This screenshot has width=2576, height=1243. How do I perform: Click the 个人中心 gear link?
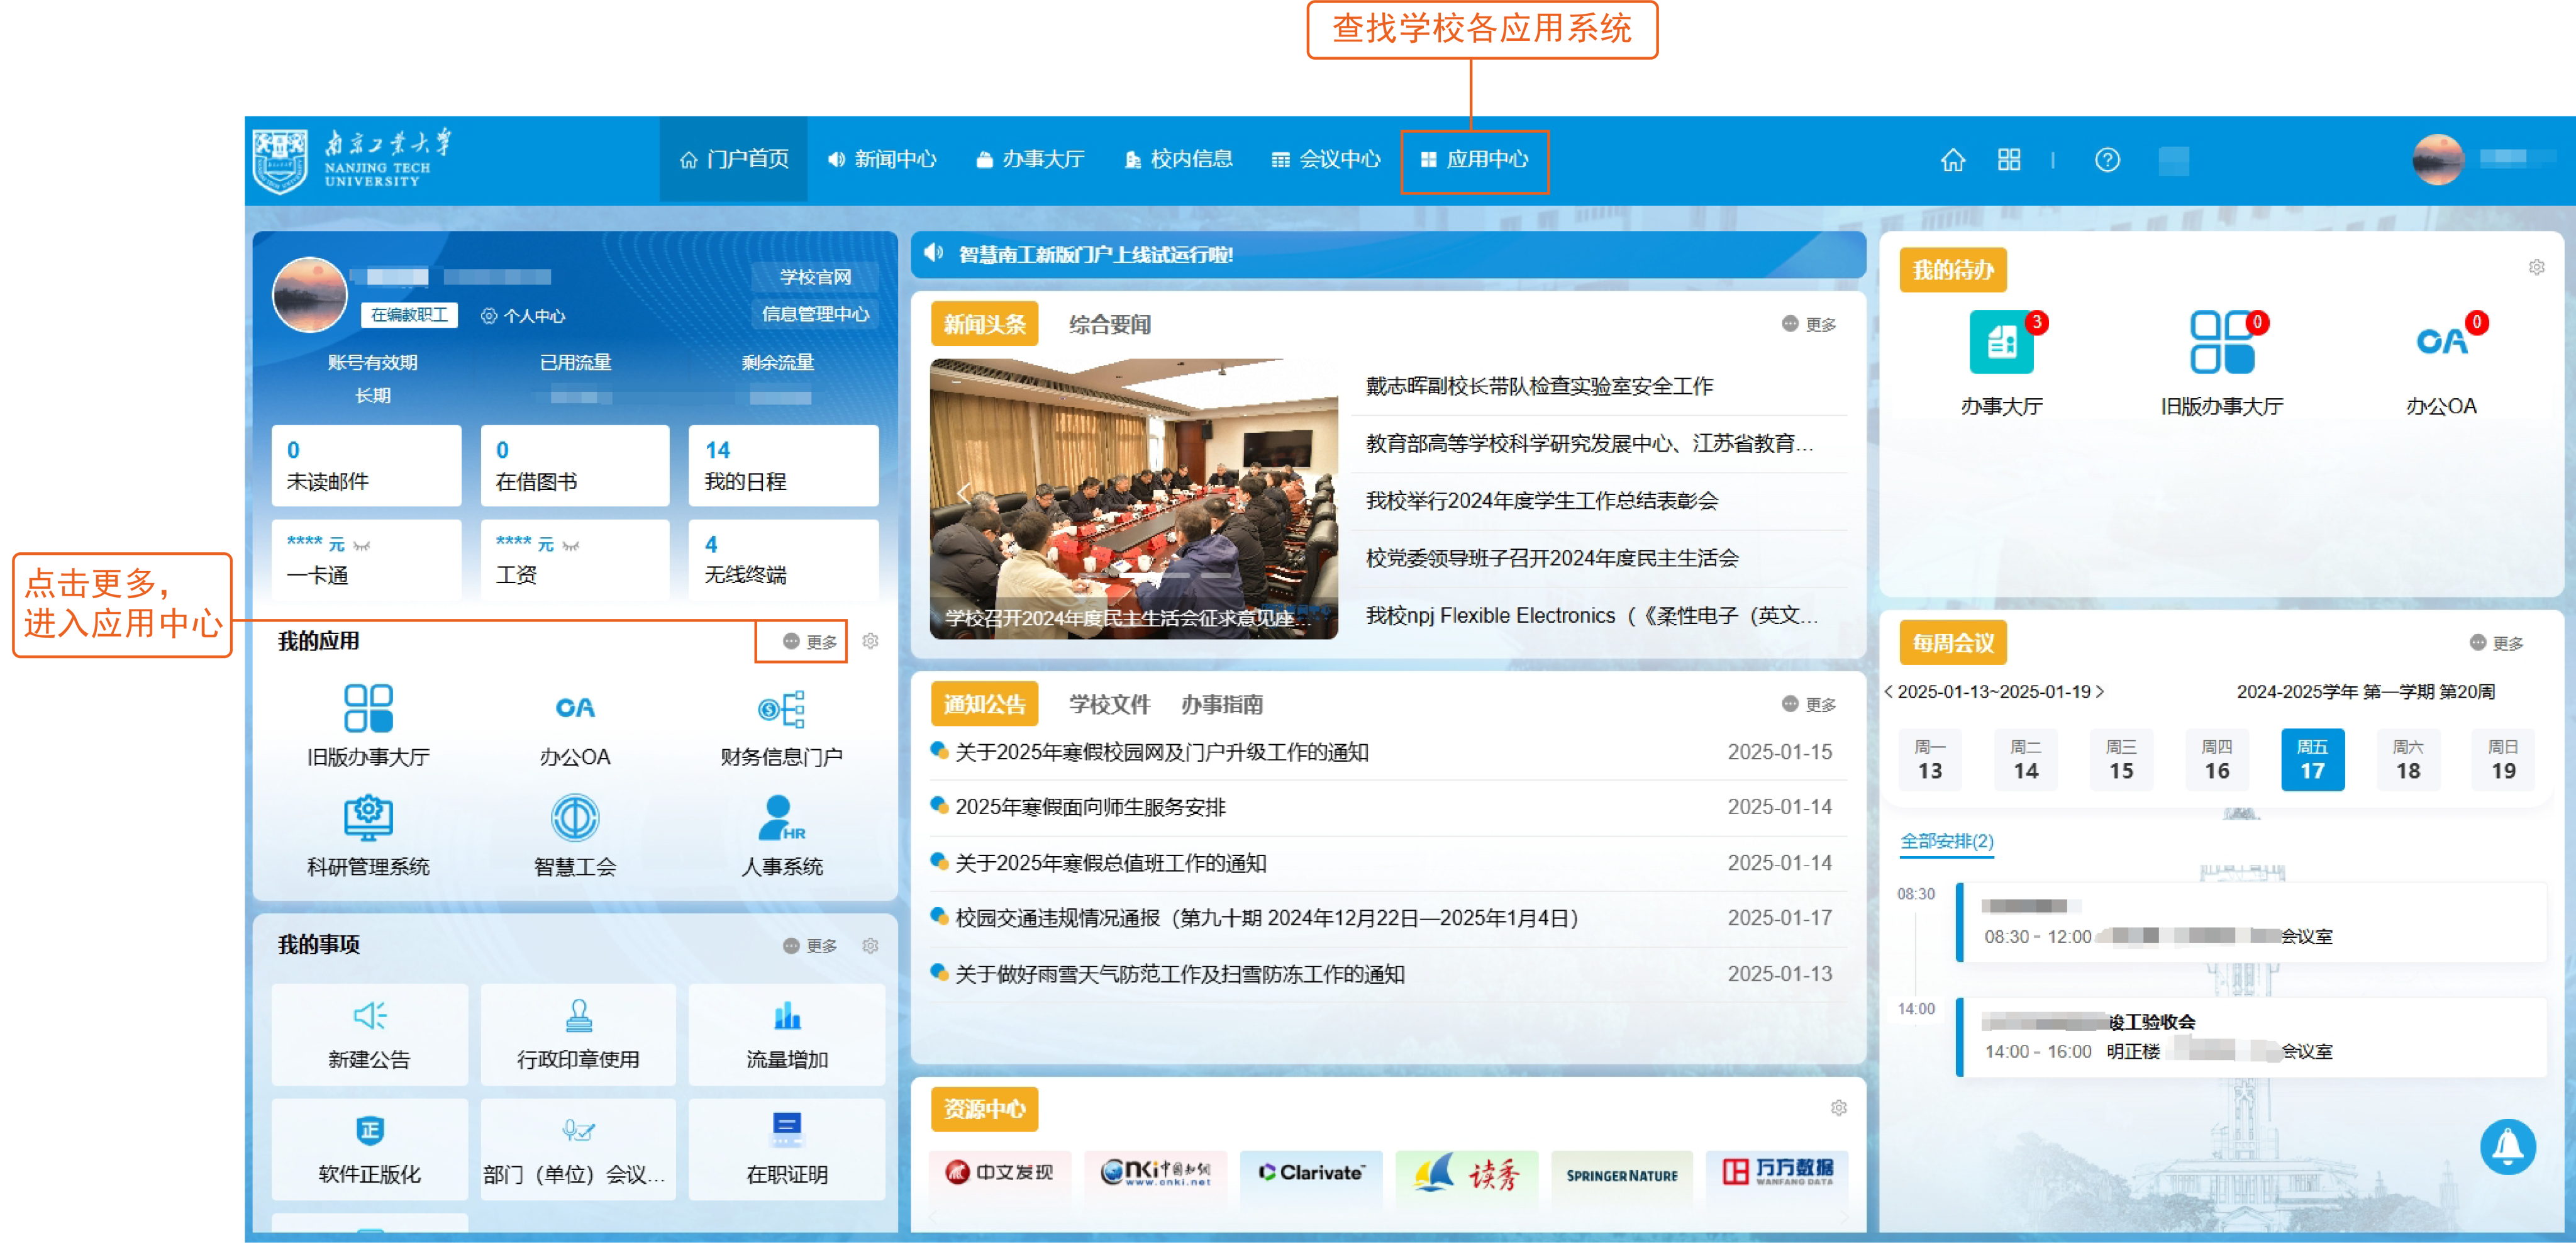tap(524, 316)
